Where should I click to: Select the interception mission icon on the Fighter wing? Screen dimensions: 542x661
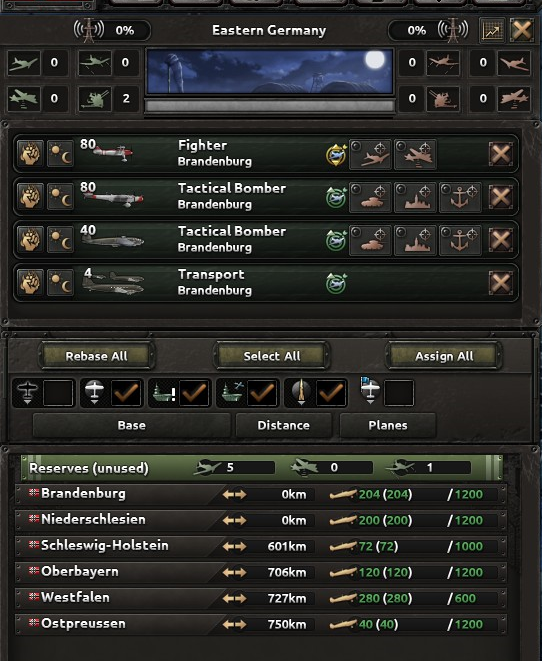[415, 153]
